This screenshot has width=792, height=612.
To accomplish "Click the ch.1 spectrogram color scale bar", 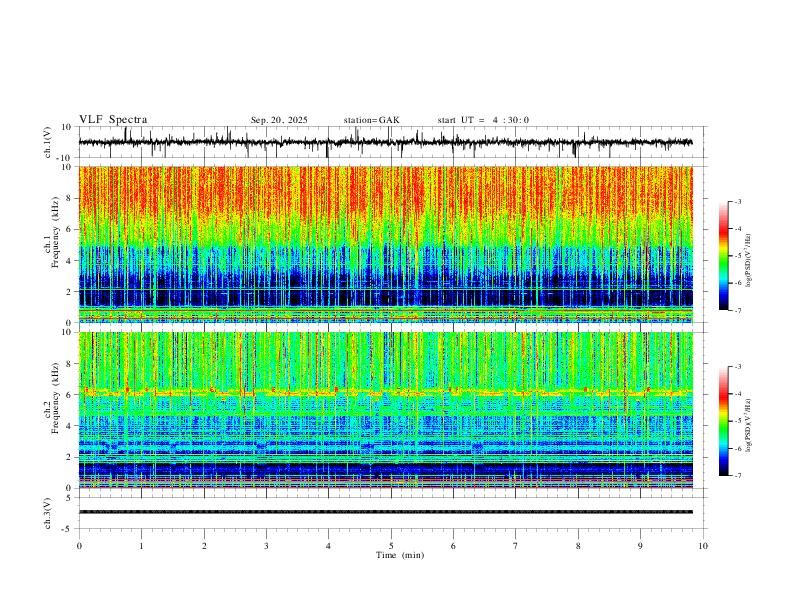I will point(723,256).
